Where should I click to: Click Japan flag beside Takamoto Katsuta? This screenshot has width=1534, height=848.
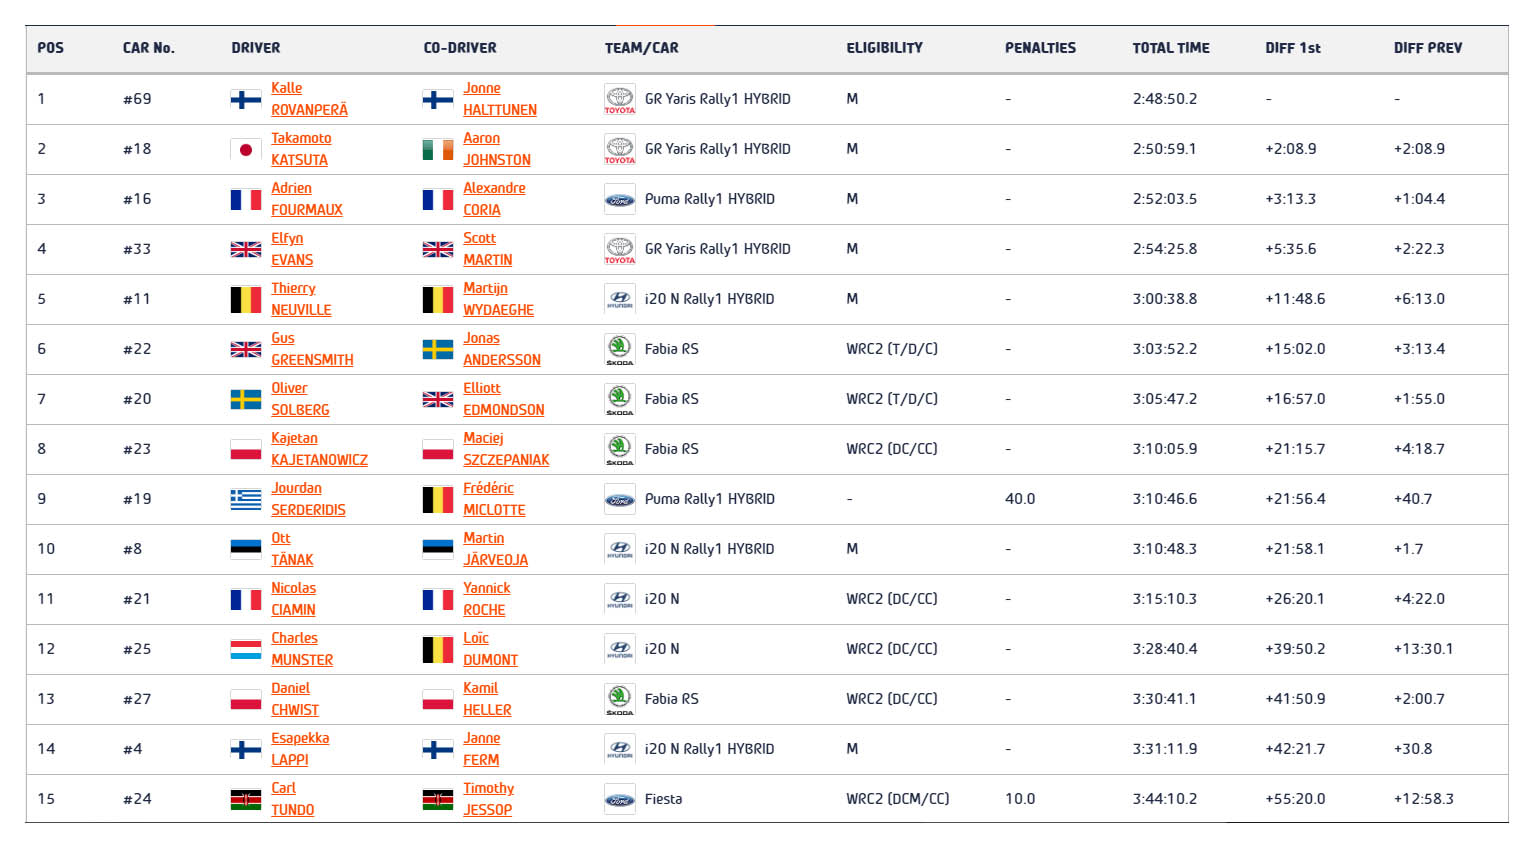246,150
